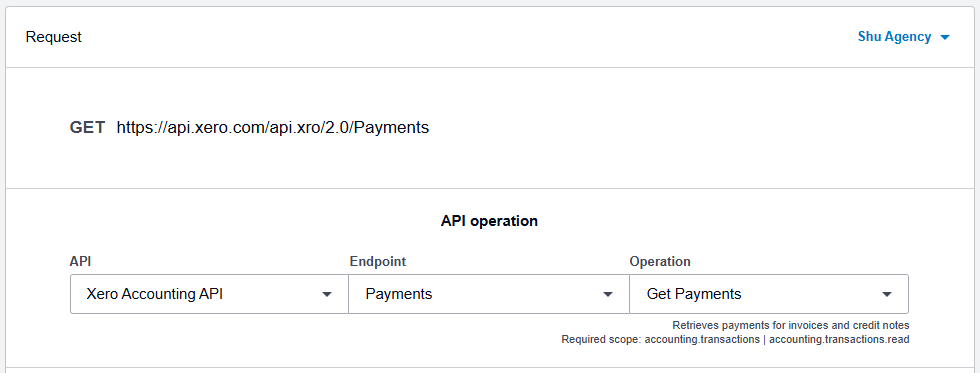This screenshot has width=980, height=373.
Task: Click the Endpoint field label
Action: point(378,261)
